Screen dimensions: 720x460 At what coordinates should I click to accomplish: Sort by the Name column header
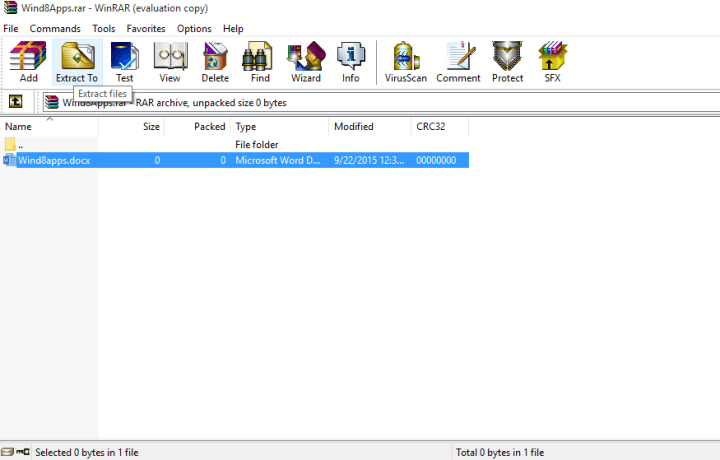coord(49,127)
